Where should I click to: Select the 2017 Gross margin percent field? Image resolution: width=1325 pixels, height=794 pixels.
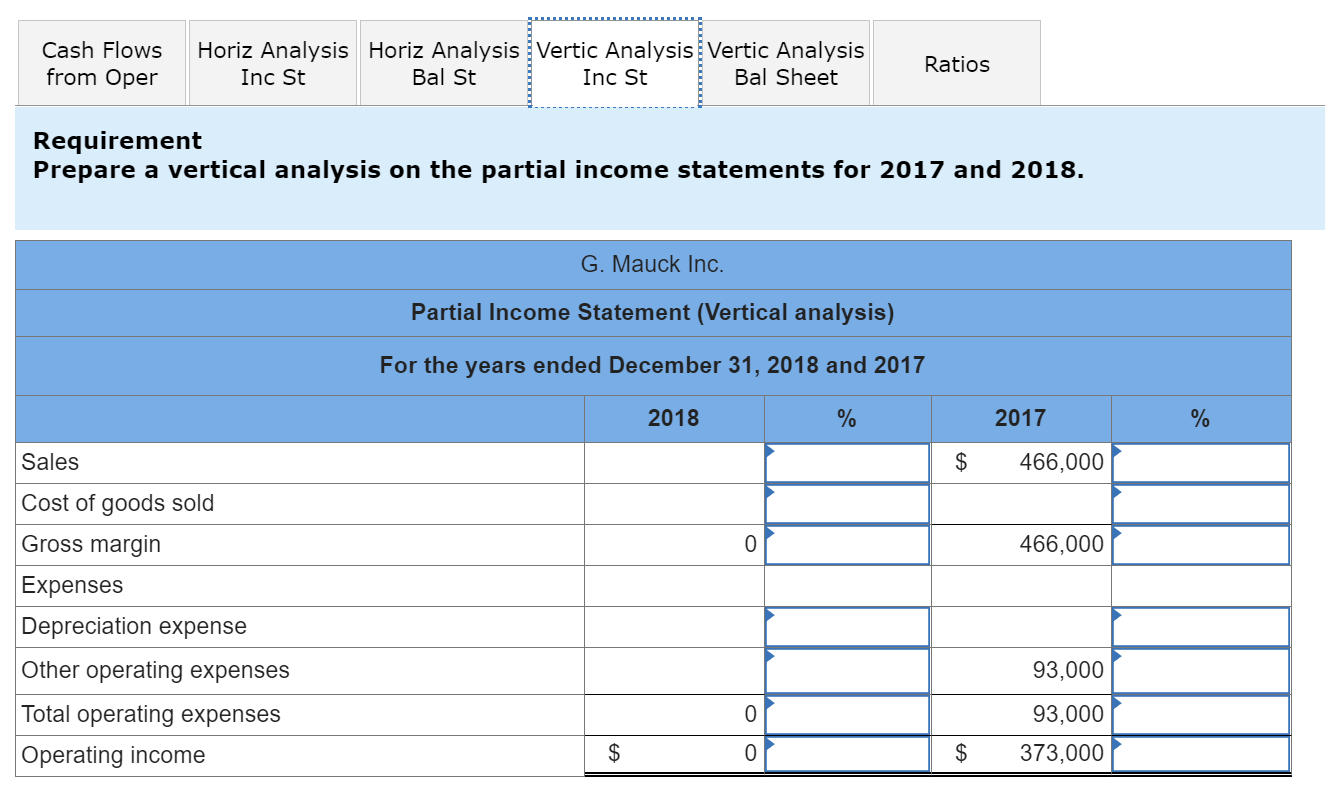[x=1201, y=545]
